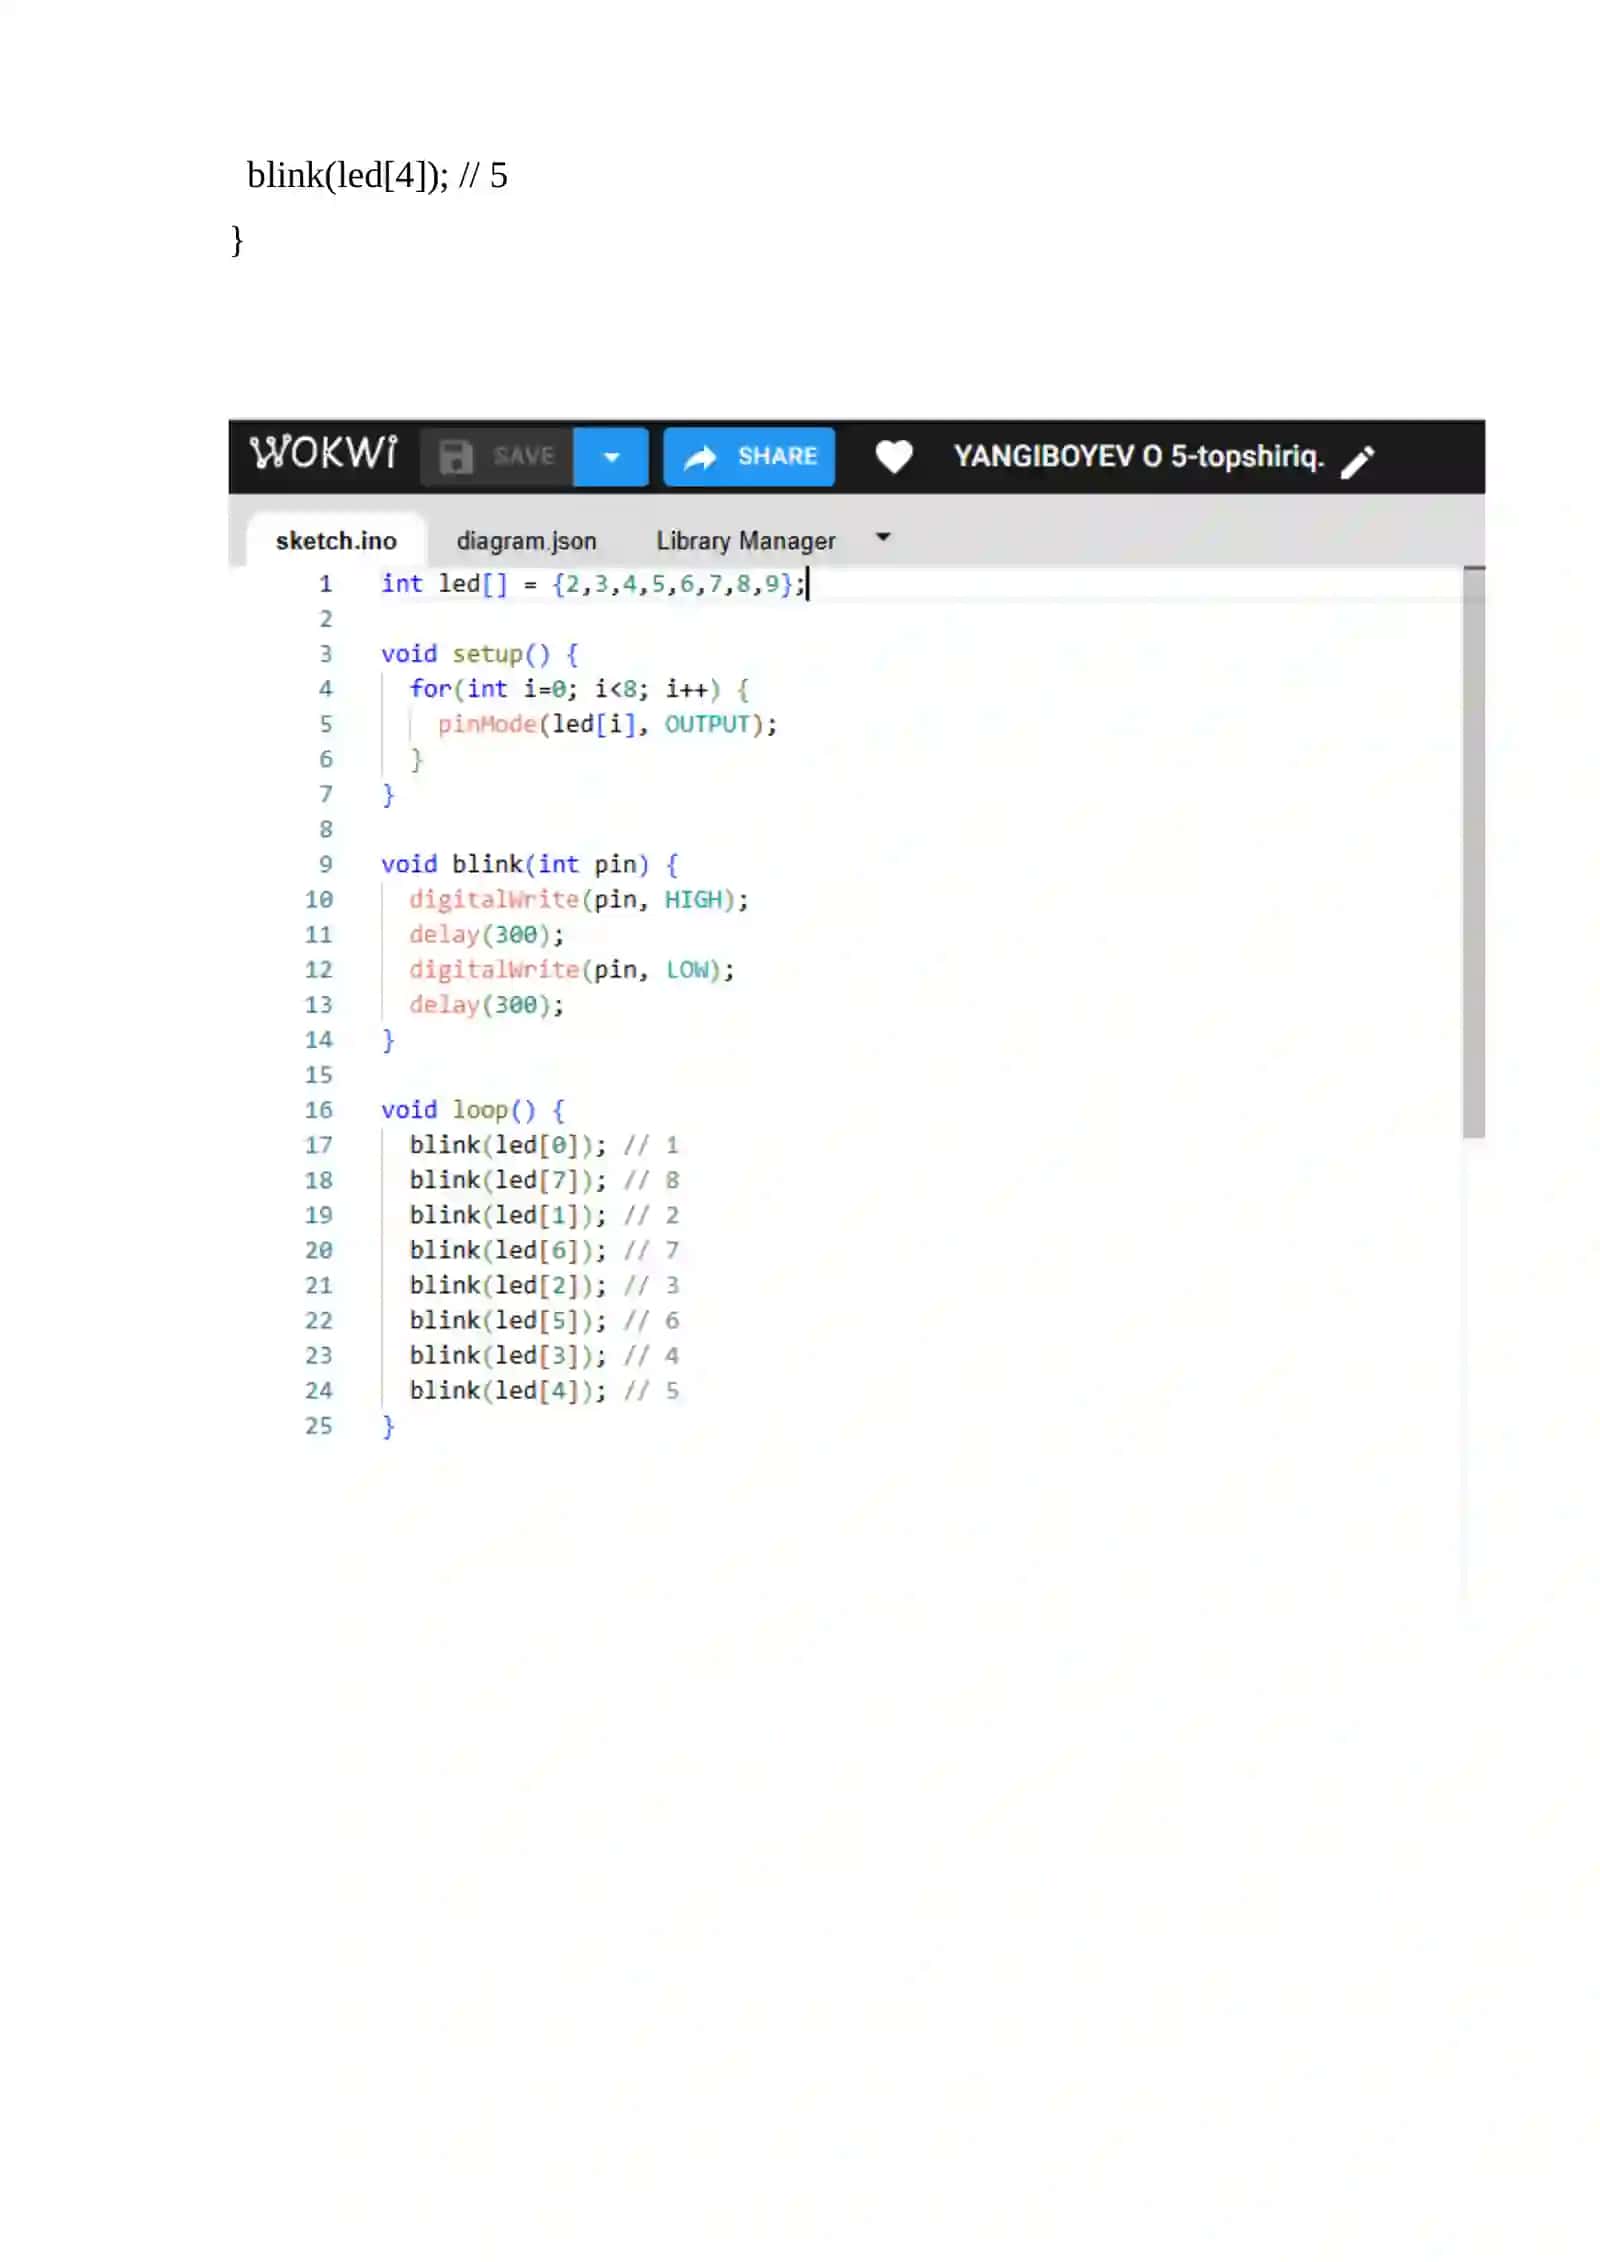Click line number 25 in the gutter
The width and height of the screenshot is (1600, 2262).
(318, 1426)
